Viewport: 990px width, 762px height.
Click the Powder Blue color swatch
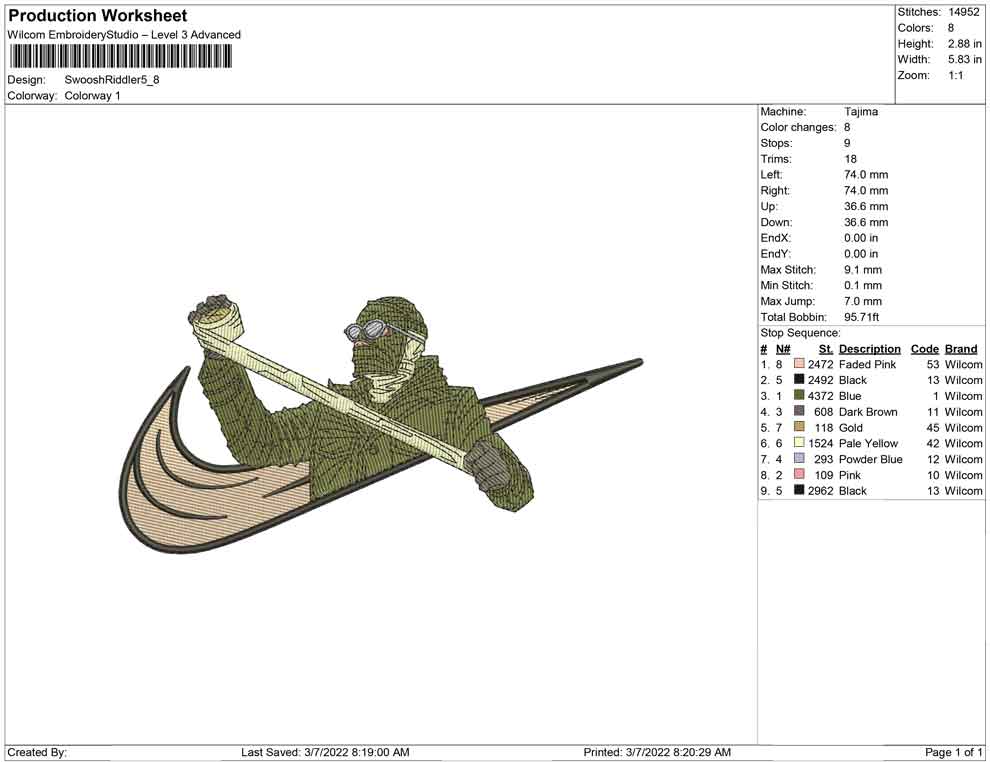799,458
